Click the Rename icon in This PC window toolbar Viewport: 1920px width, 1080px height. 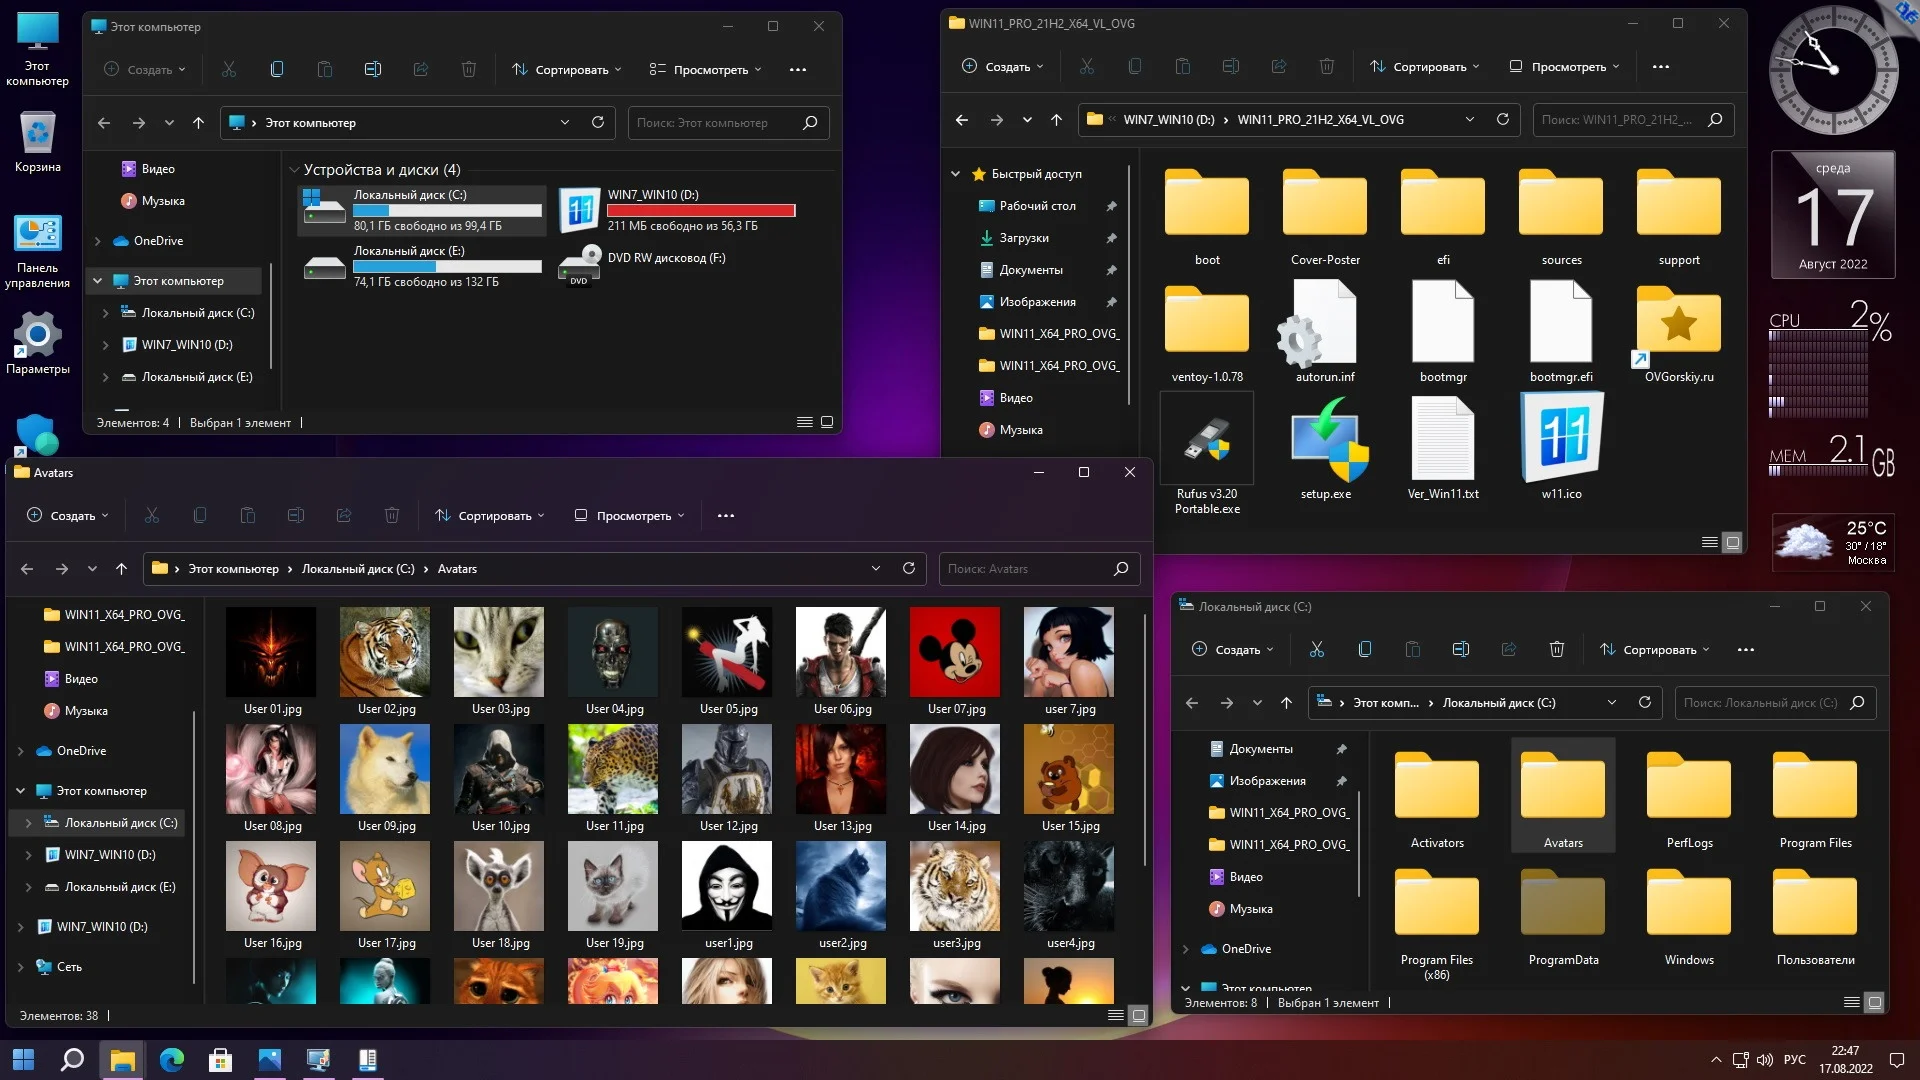coord(373,69)
